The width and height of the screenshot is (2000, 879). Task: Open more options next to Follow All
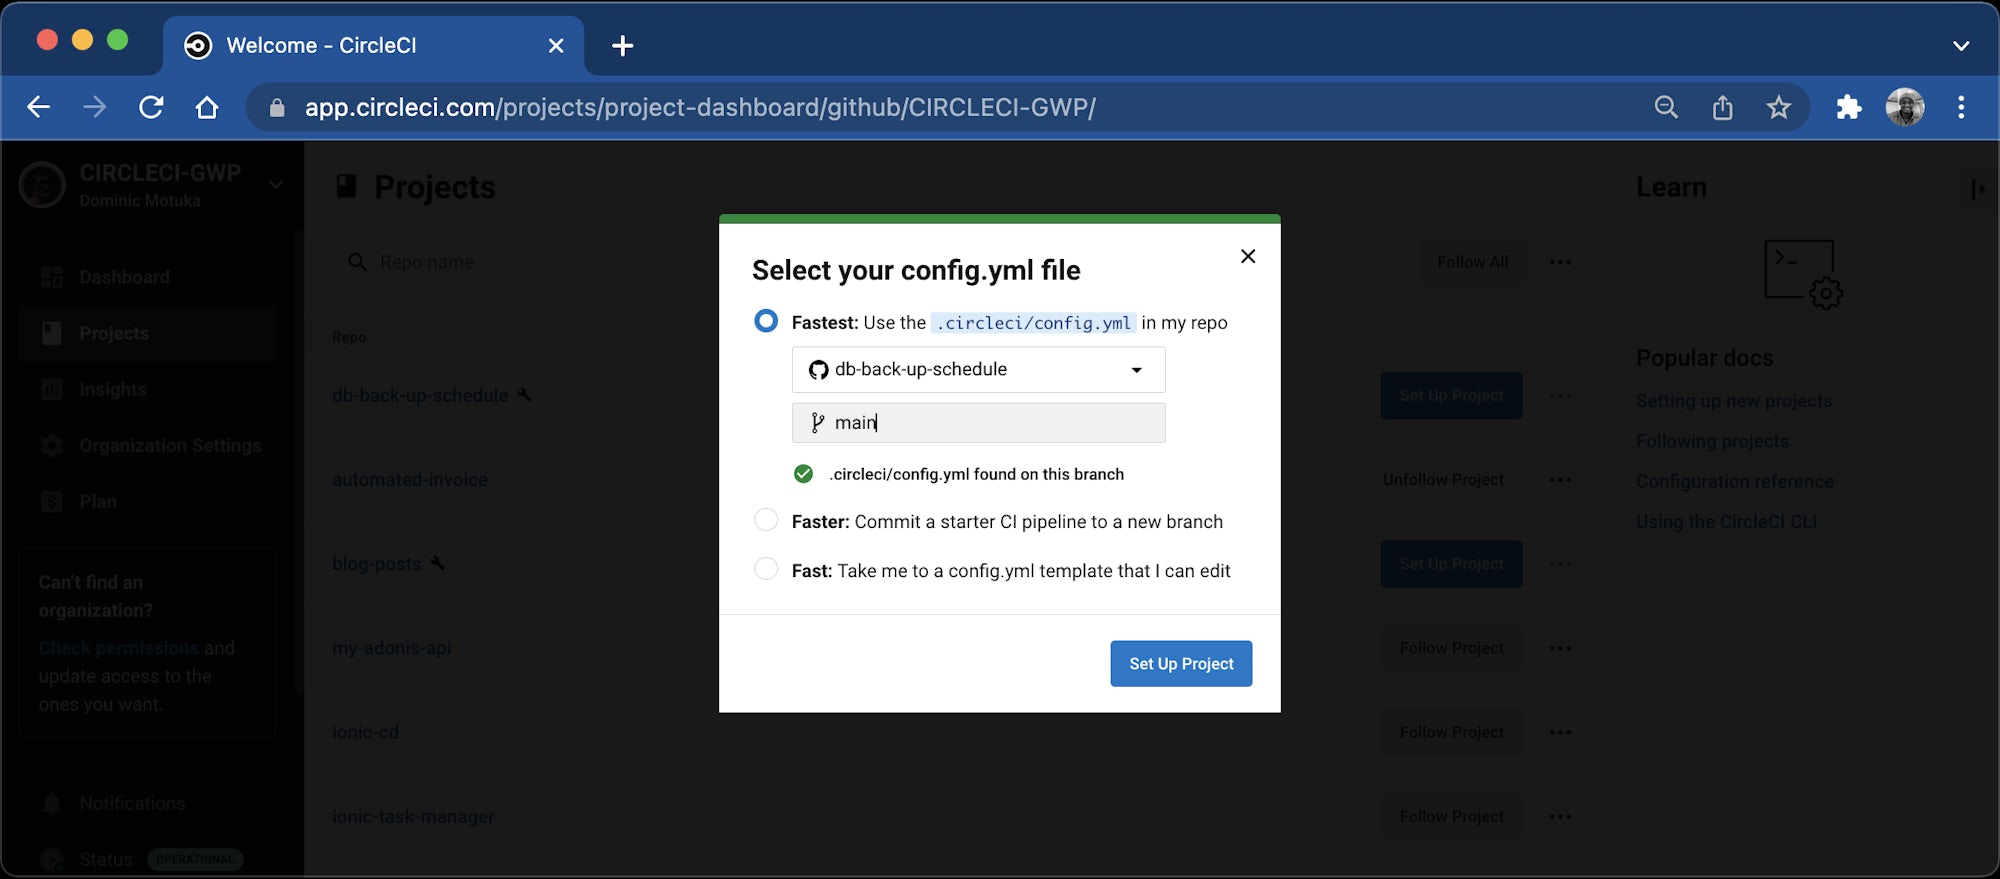click(1560, 262)
